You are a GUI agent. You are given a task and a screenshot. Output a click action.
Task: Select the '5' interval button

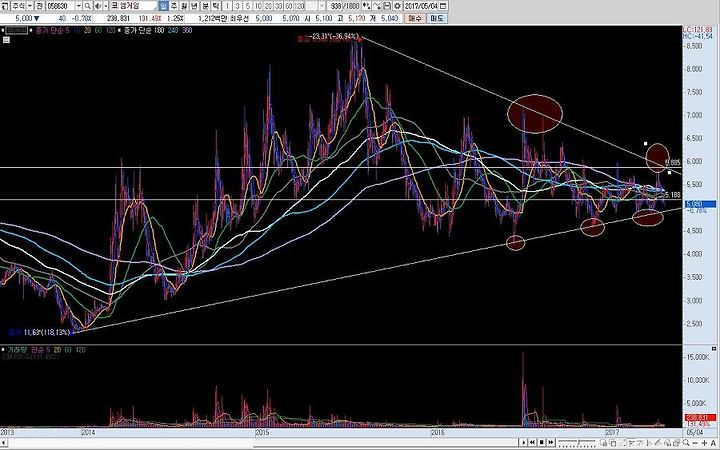point(248,6)
